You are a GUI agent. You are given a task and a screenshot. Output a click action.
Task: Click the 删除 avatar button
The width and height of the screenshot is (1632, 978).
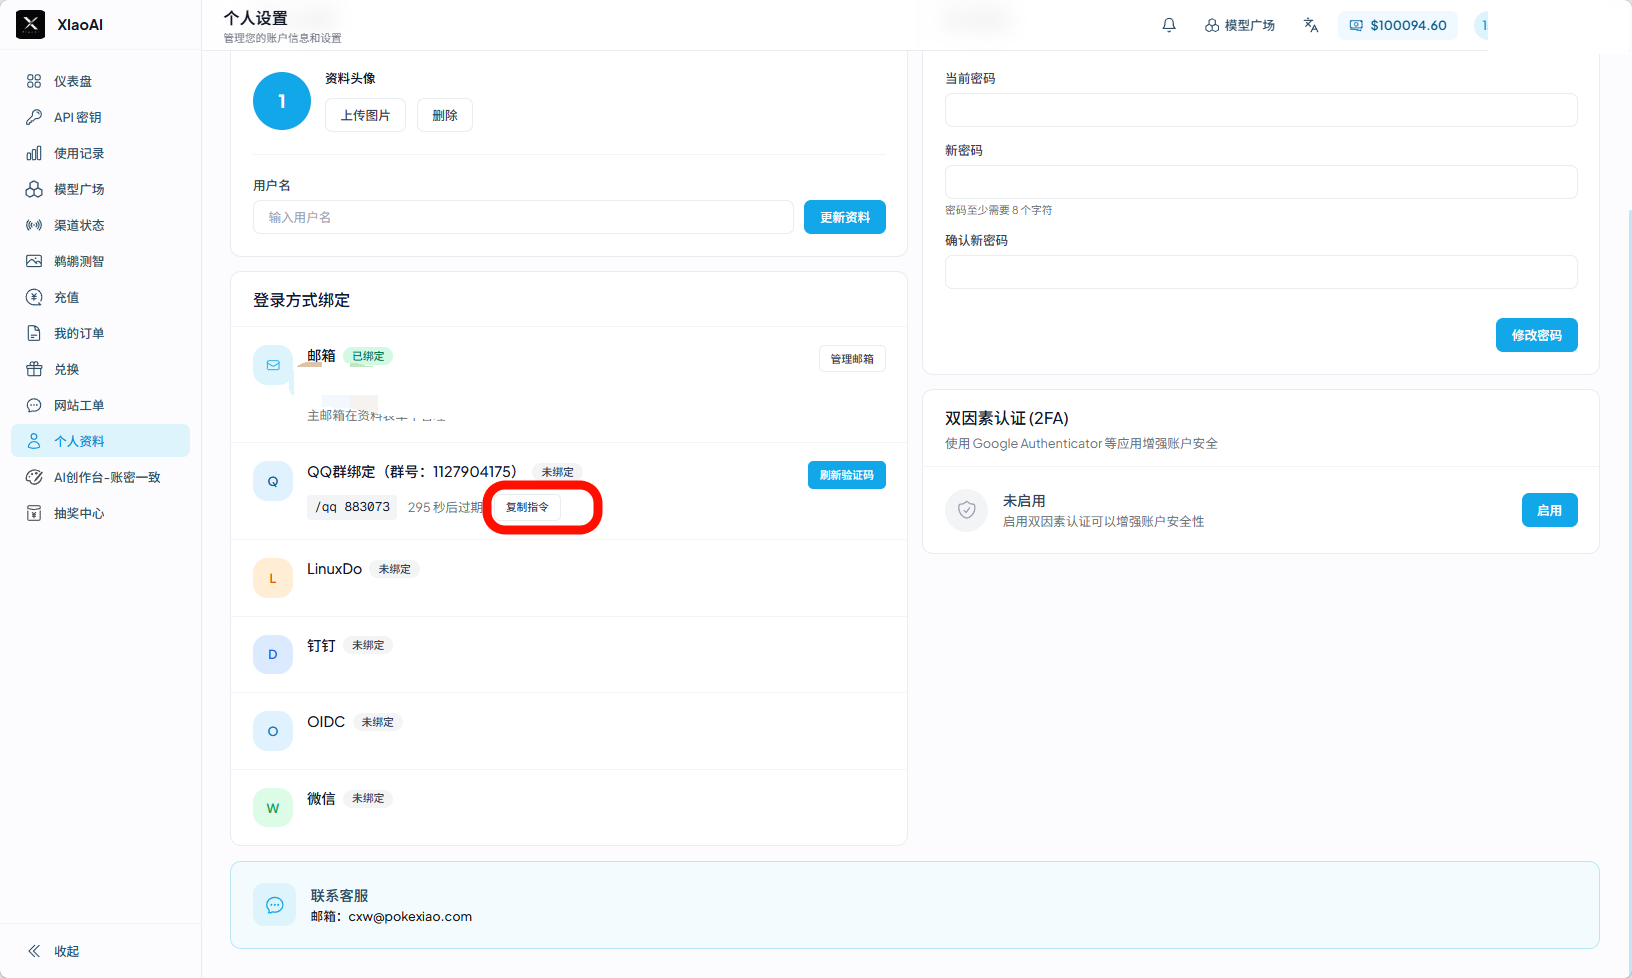pyautogui.click(x=445, y=115)
